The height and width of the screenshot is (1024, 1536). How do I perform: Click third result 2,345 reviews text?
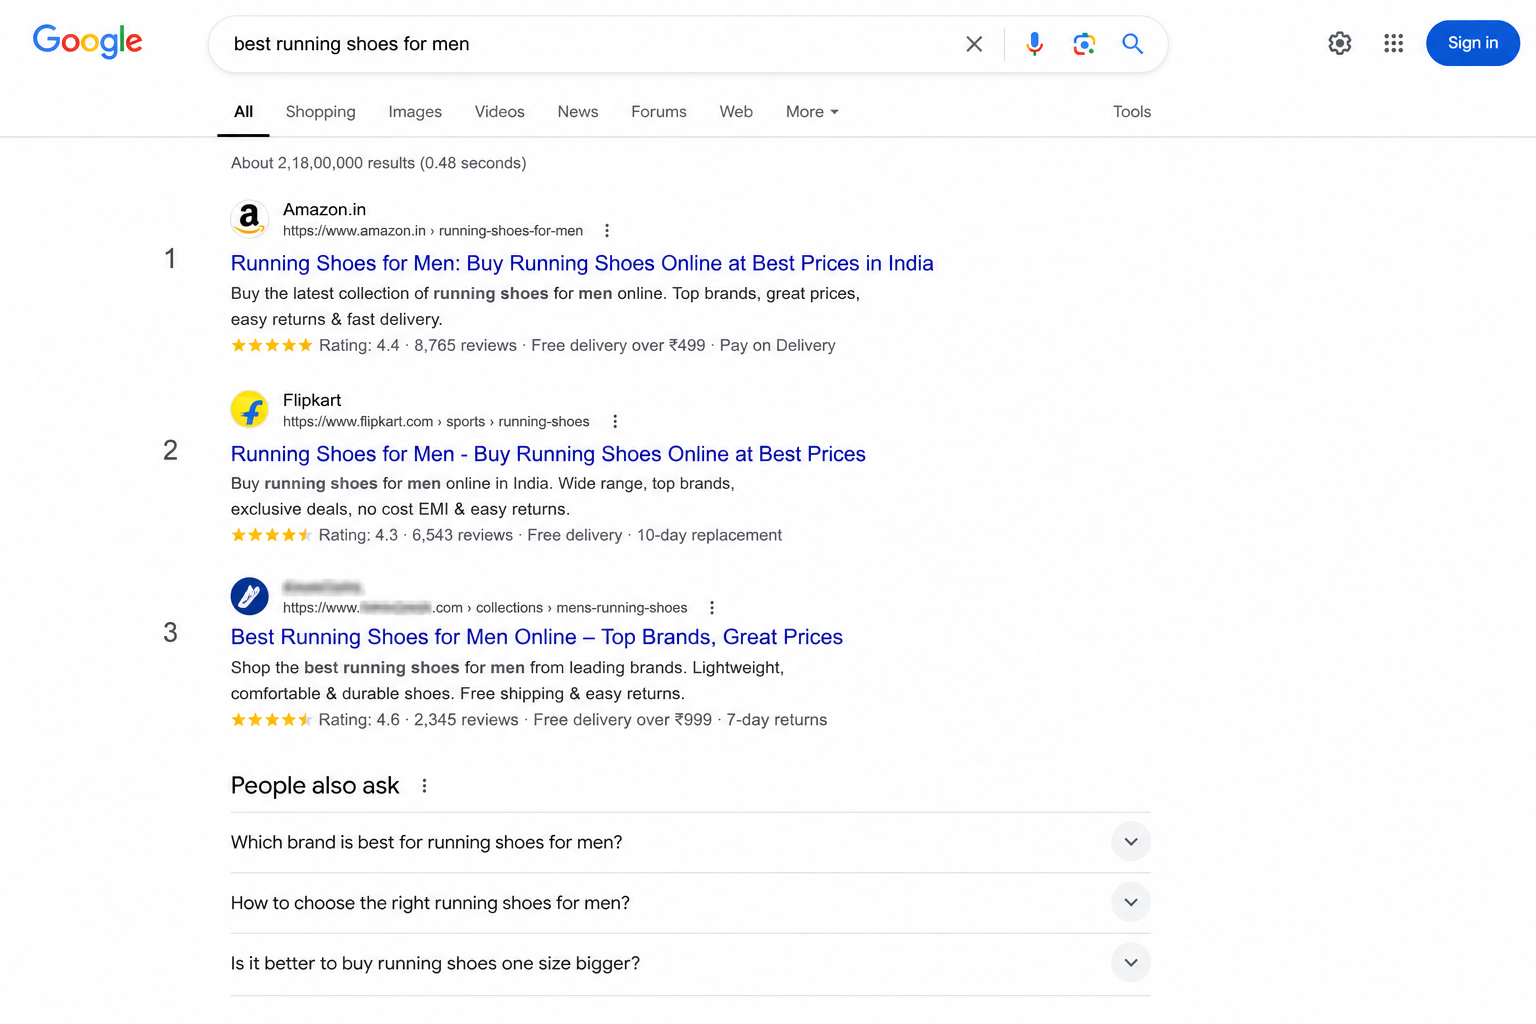coord(466,720)
